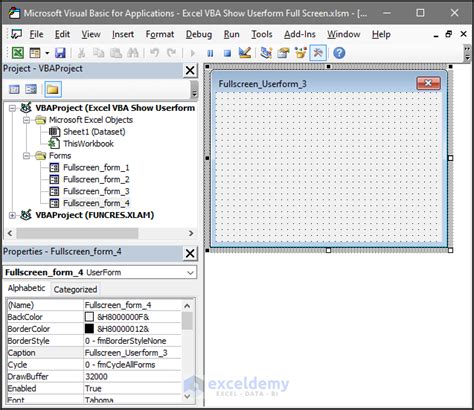
Task: Select the BorderStyle property row value
Action: click(132, 341)
